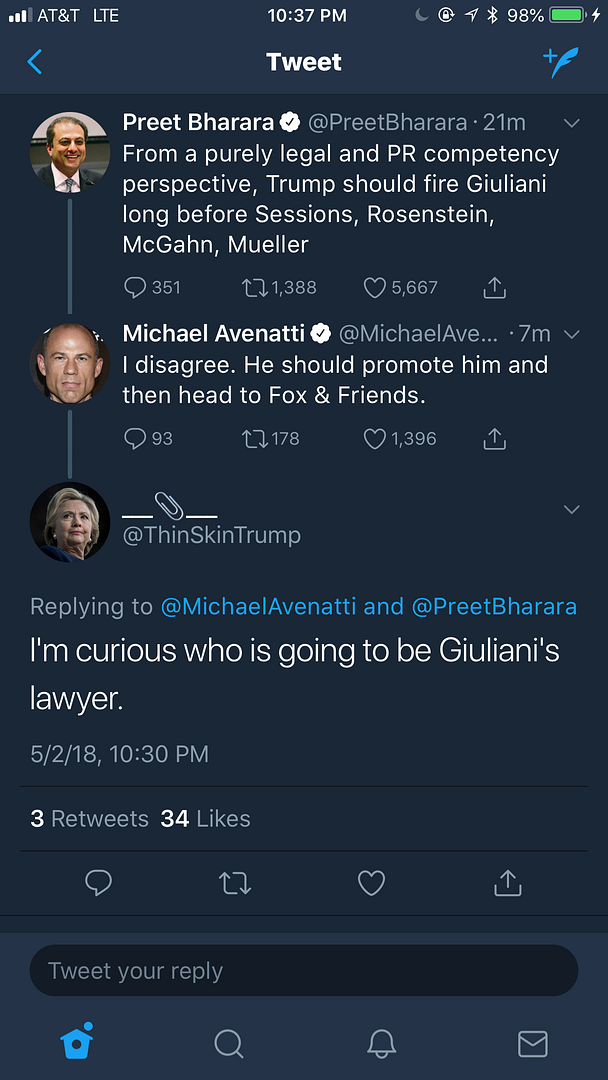Like Michael Avenatti's tweet

coord(375,438)
